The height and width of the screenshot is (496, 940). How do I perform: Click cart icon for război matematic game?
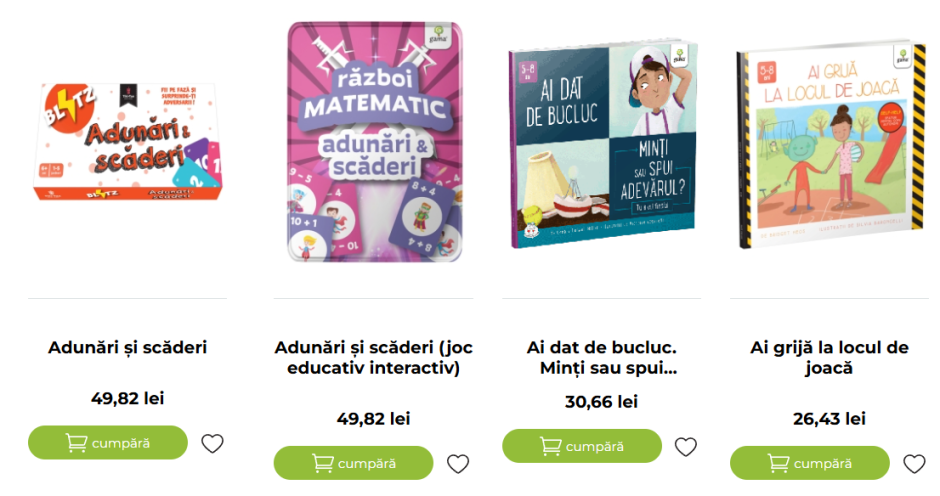click(323, 464)
